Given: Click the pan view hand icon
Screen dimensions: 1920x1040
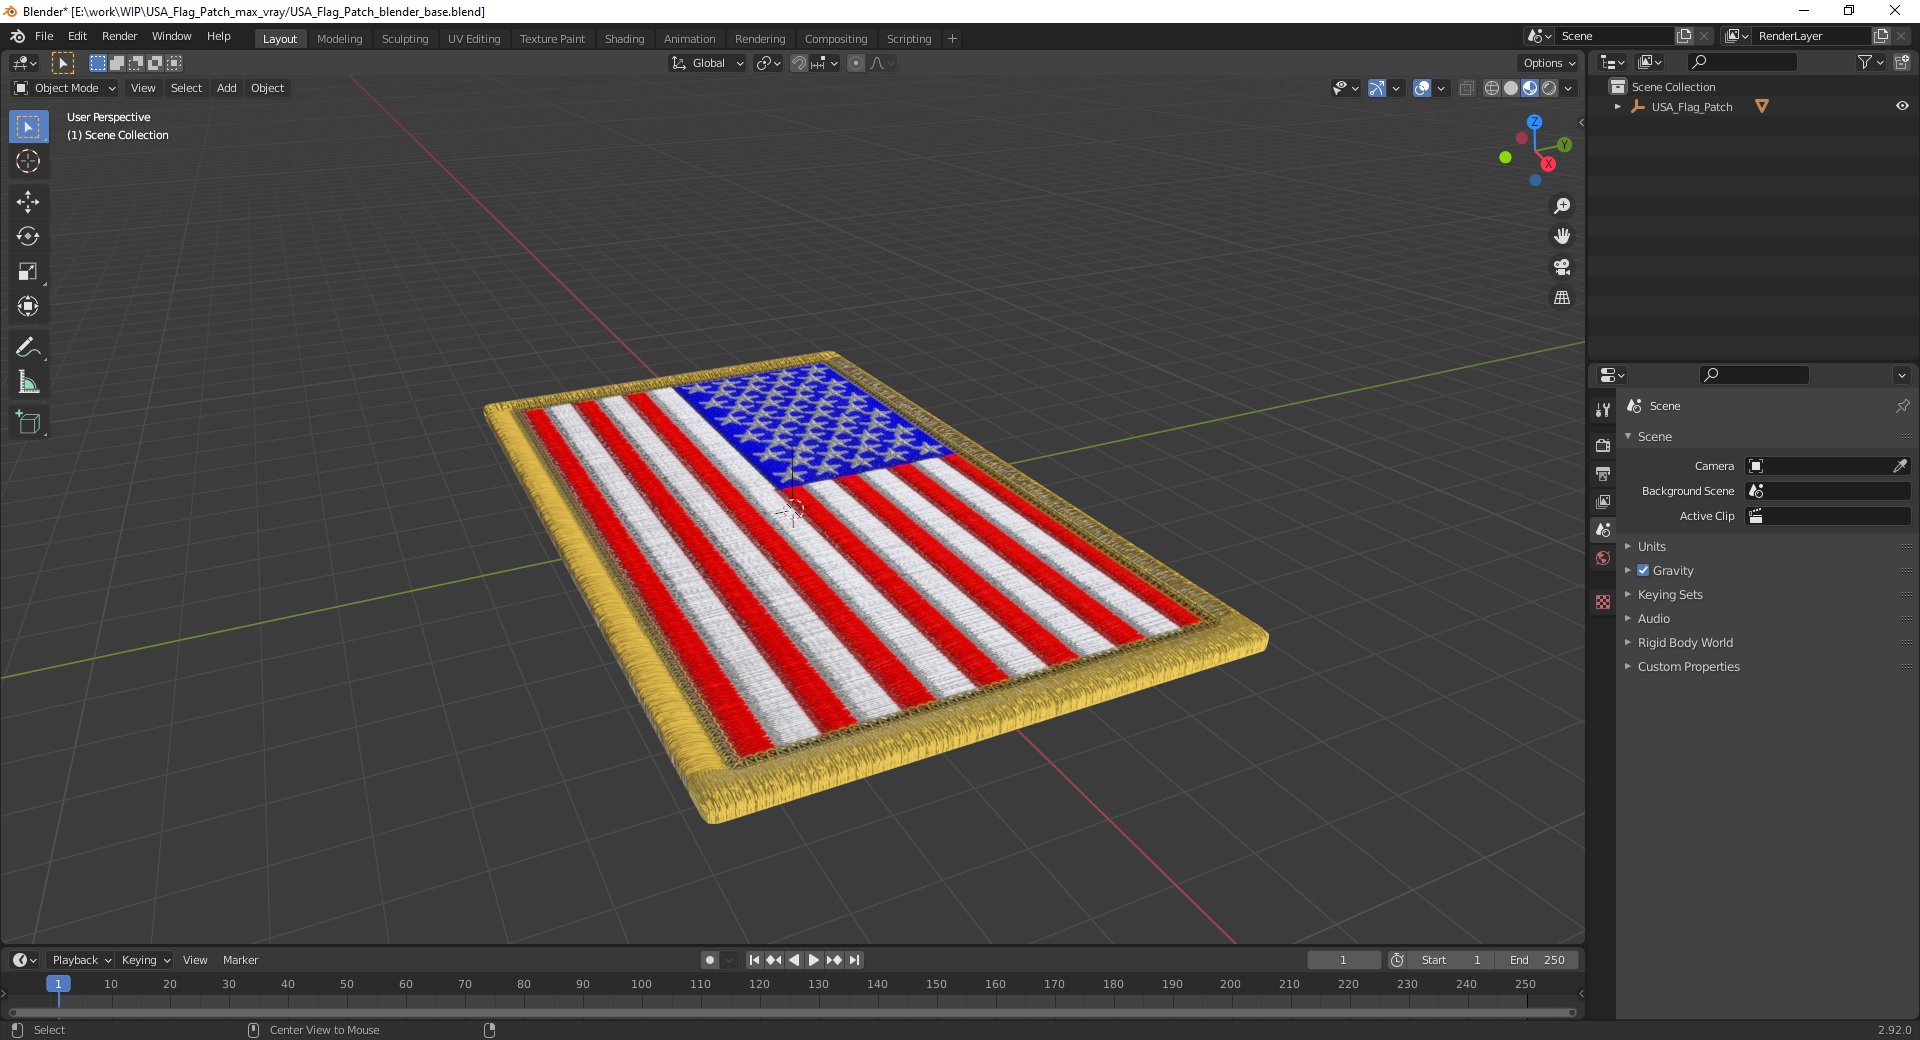Looking at the screenshot, I should (1561, 236).
